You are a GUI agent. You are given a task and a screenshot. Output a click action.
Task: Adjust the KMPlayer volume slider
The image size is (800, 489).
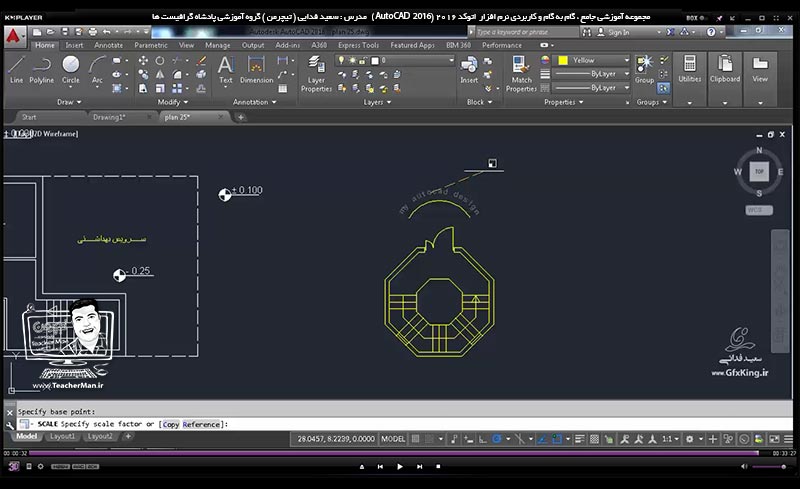click(768, 467)
